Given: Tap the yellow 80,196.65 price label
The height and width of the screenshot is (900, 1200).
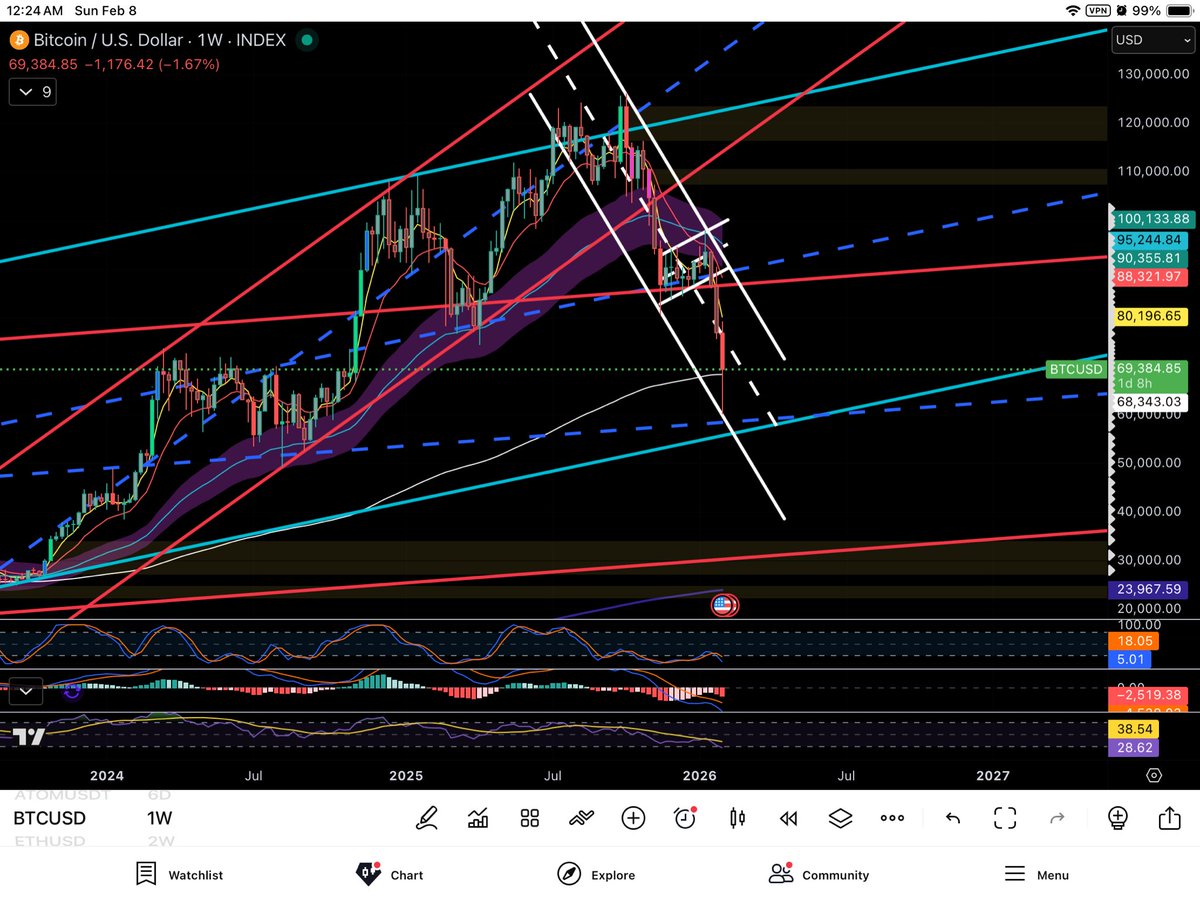Looking at the screenshot, I should pyautogui.click(x=1149, y=315).
